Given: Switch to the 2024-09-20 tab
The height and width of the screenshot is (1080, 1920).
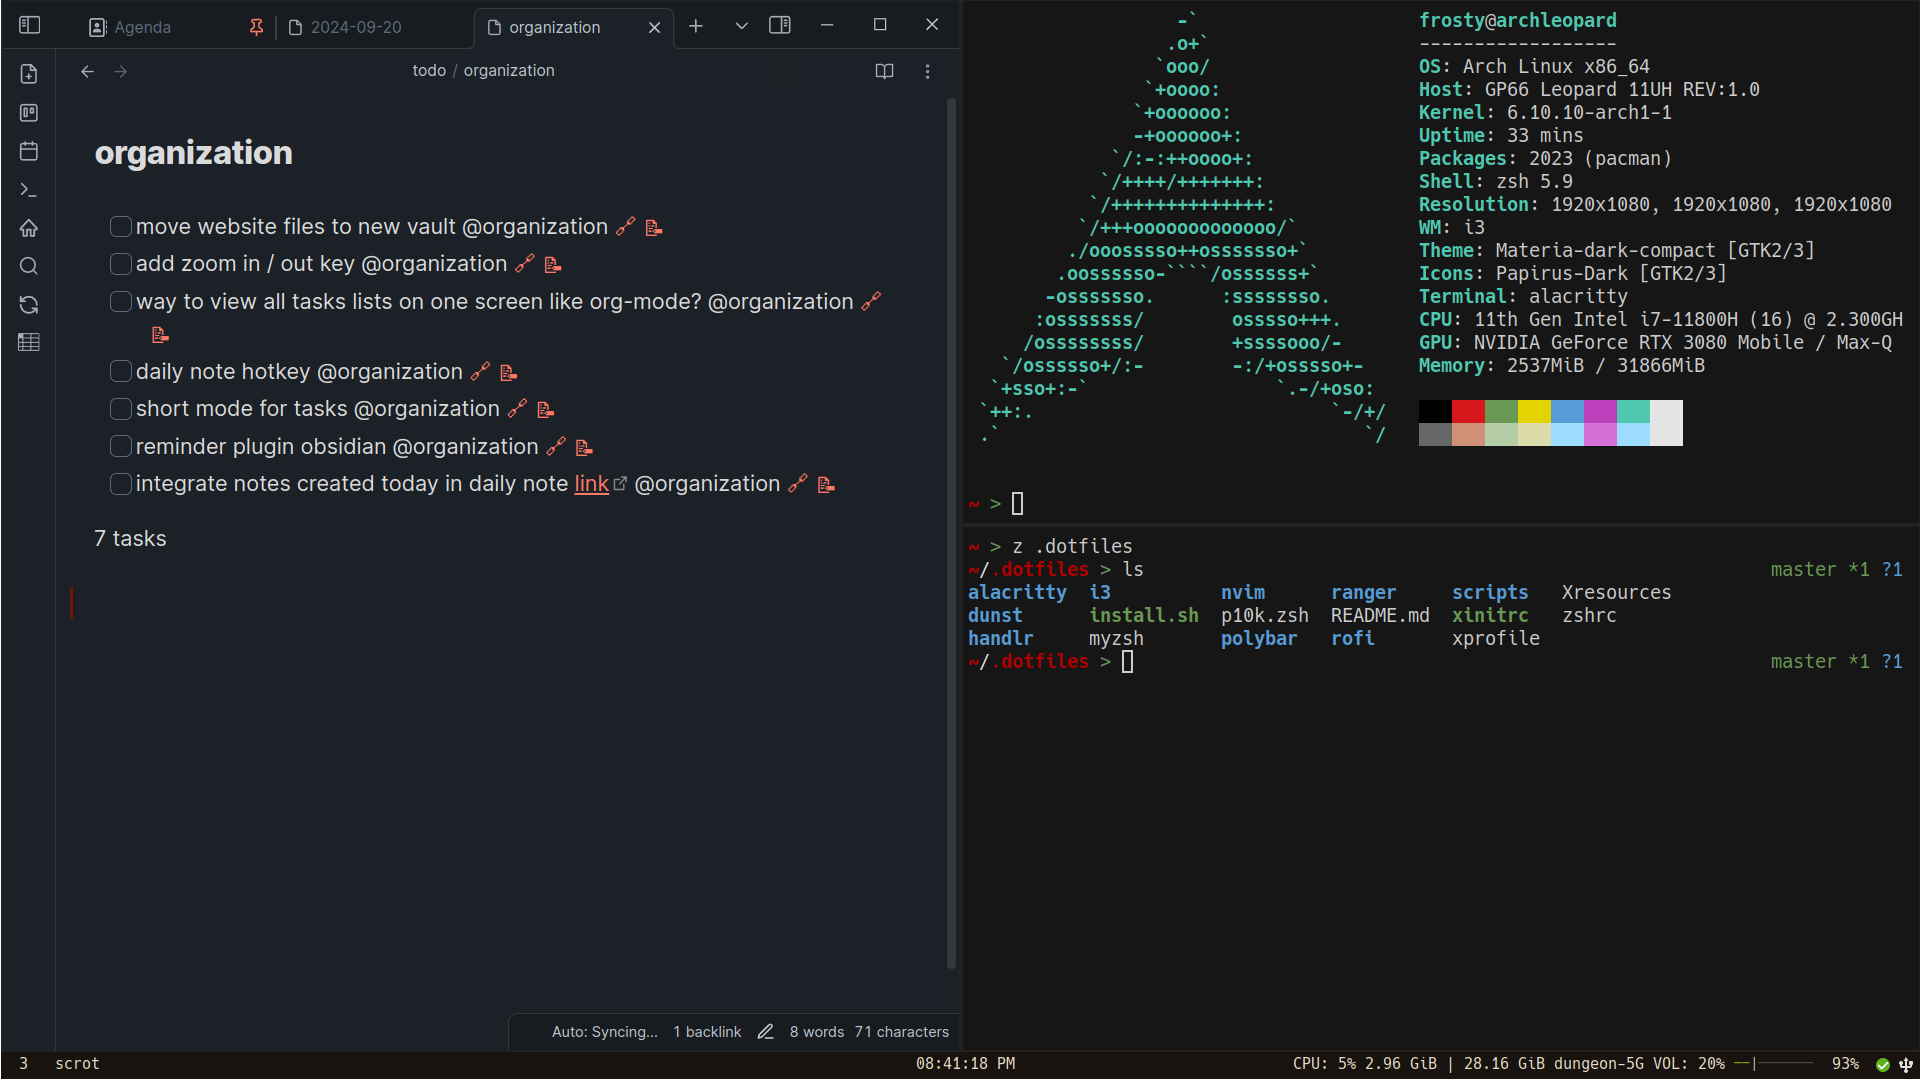Looking at the screenshot, I should 355,27.
